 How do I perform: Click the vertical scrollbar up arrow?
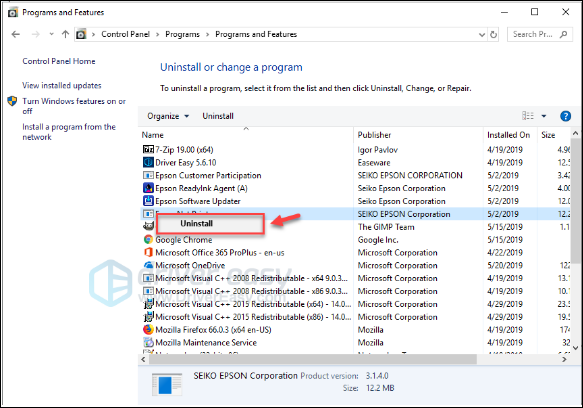(575, 133)
